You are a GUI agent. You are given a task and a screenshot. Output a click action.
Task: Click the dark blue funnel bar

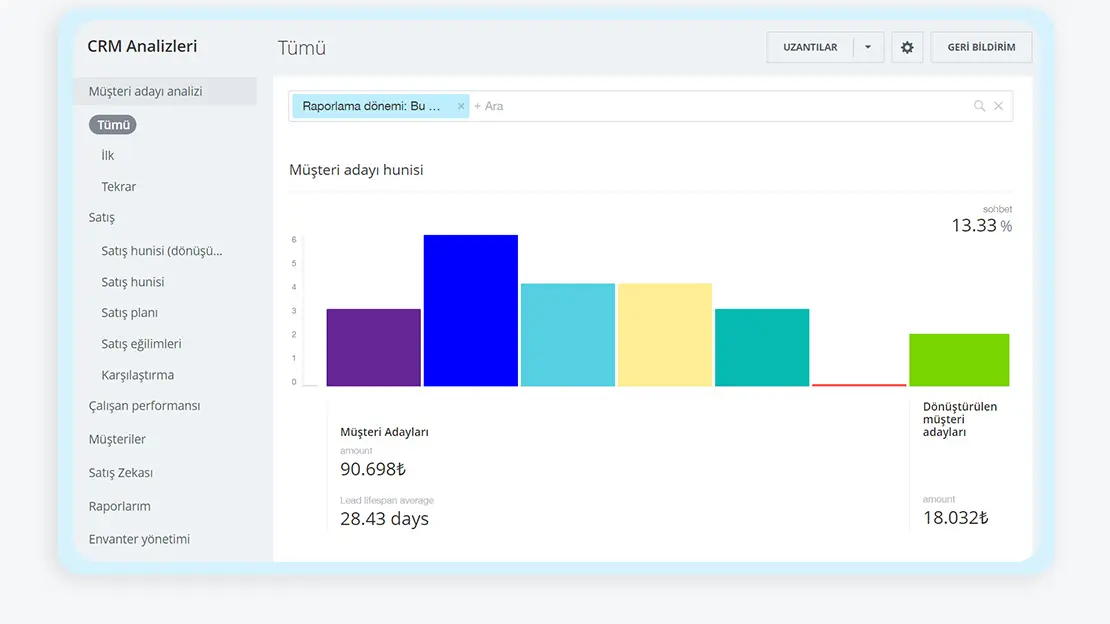470,311
